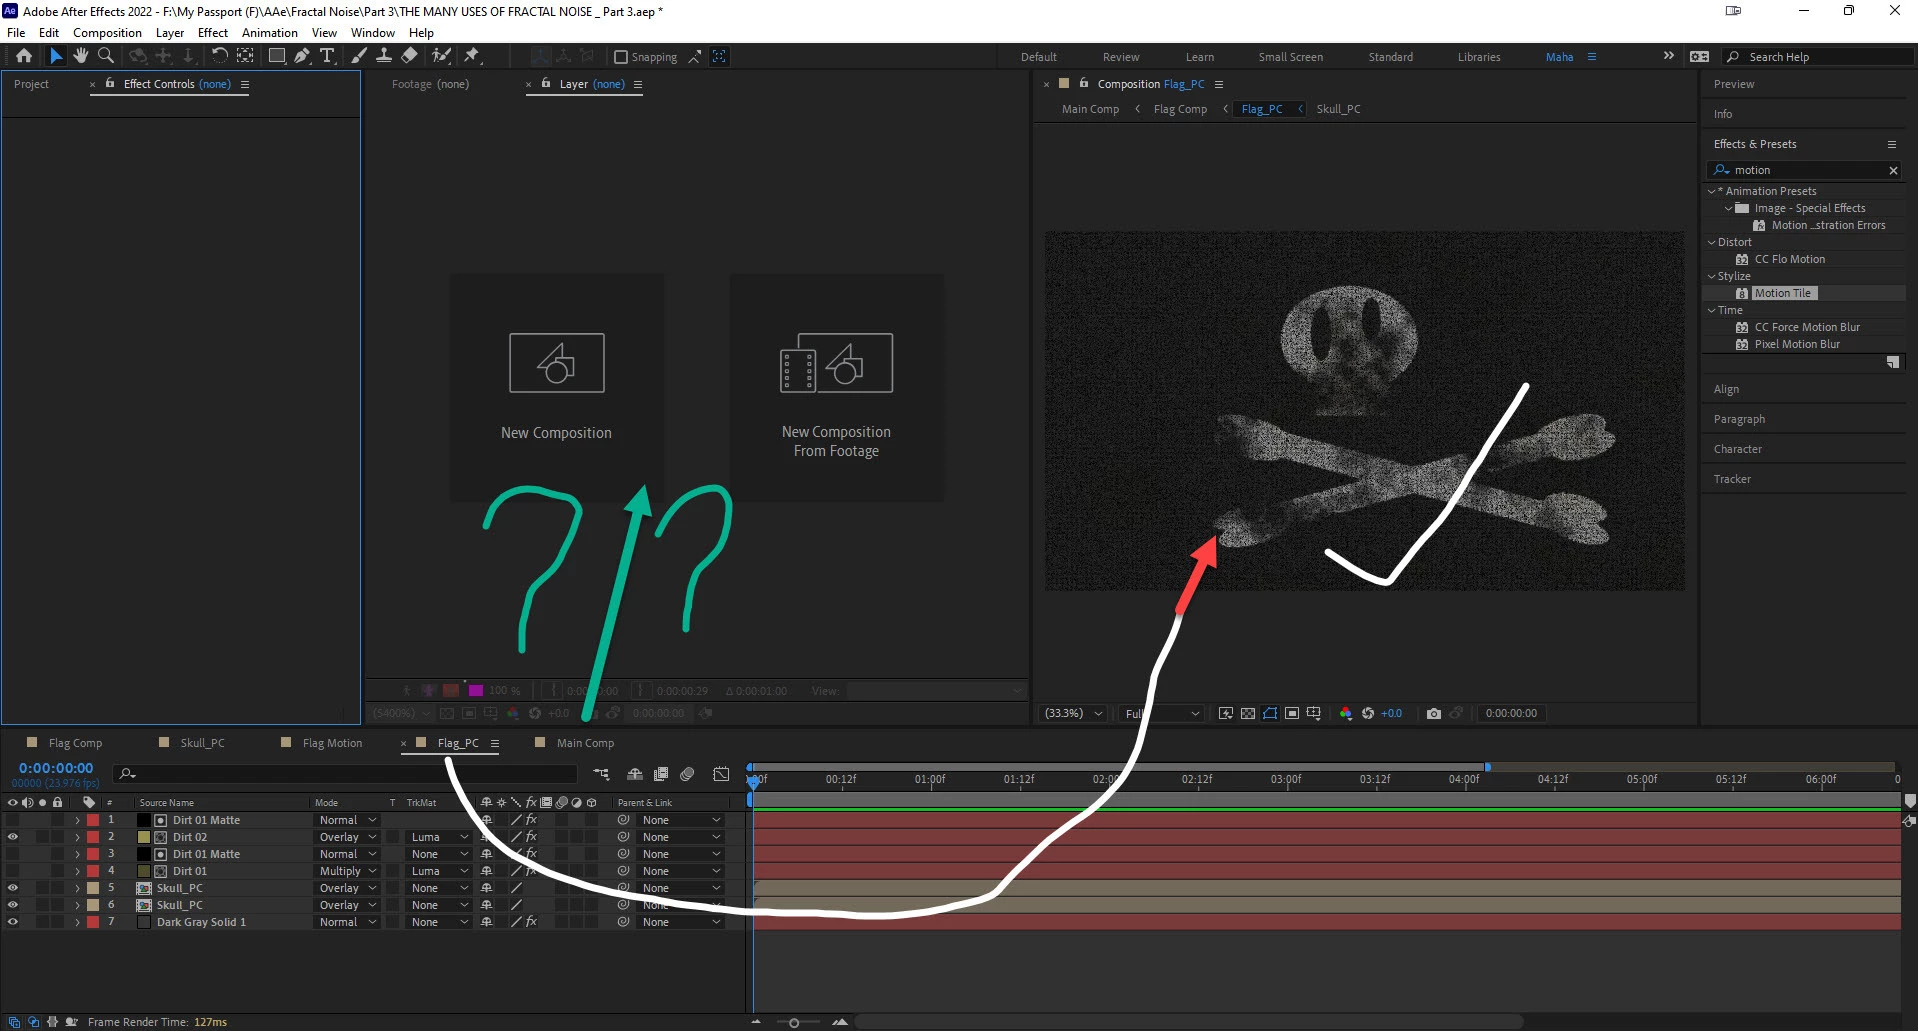This screenshot has height=1031, width=1918.
Task: Clear the motion search in Effects & Presets
Action: coord(1893,170)
